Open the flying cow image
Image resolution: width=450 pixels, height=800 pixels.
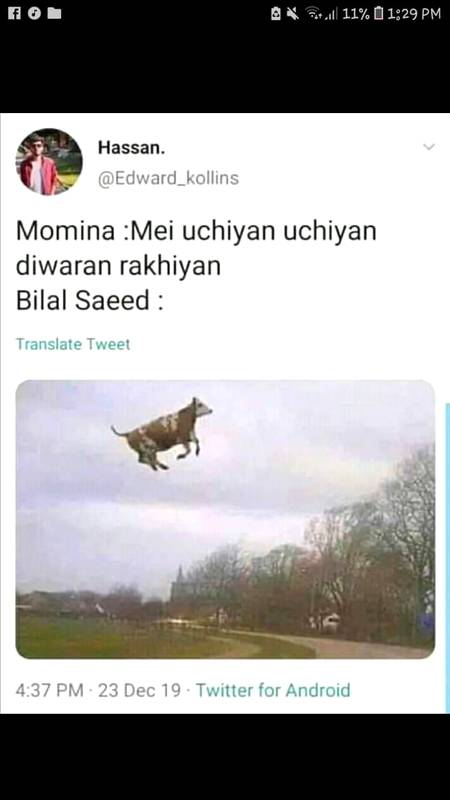(x=226, y=519)
